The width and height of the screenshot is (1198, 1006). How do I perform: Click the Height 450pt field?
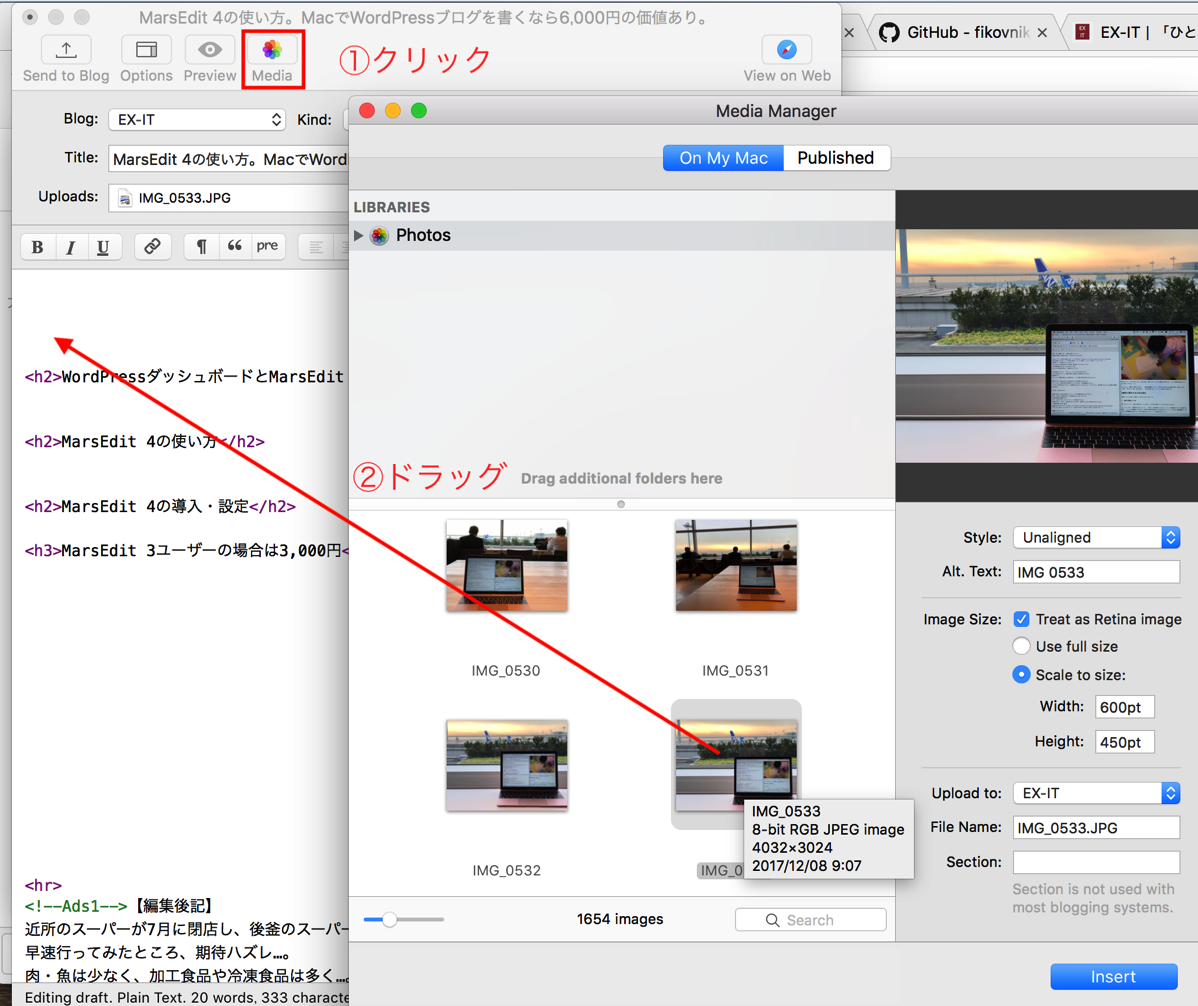pos(1124,742)
